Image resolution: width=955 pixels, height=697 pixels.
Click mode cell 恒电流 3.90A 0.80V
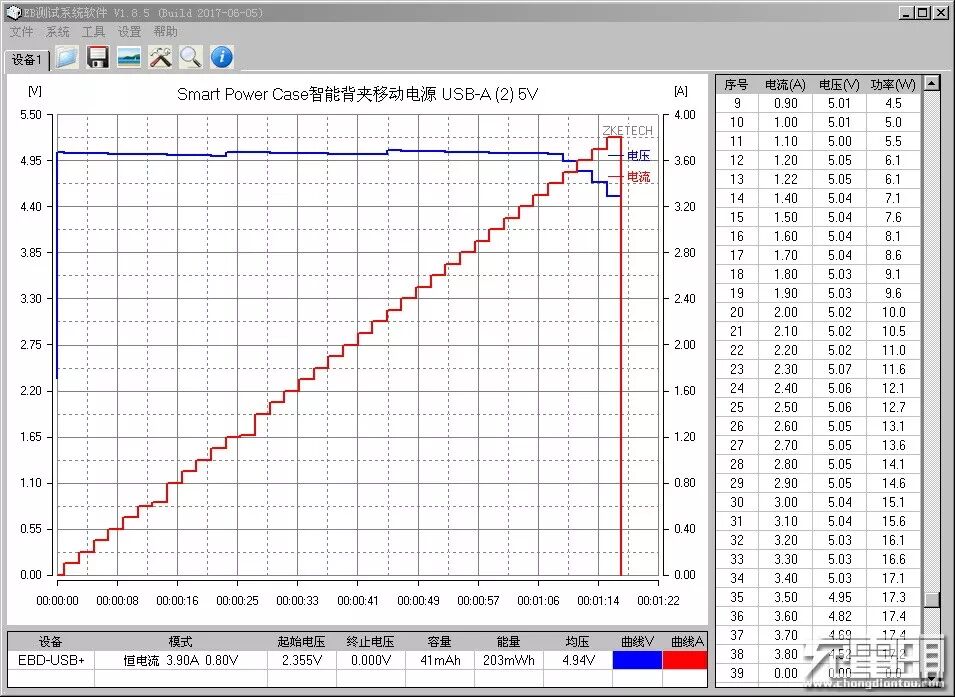click(181, 660)
